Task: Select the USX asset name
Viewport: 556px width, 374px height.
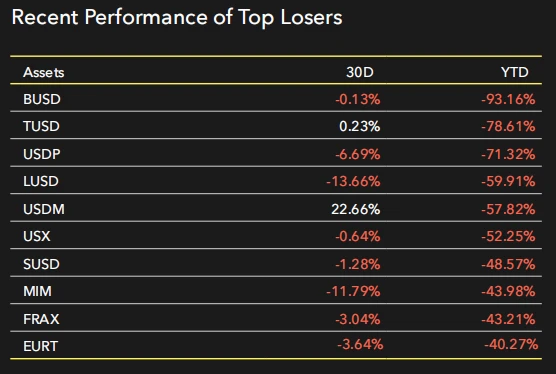Action: coord(37,236)
